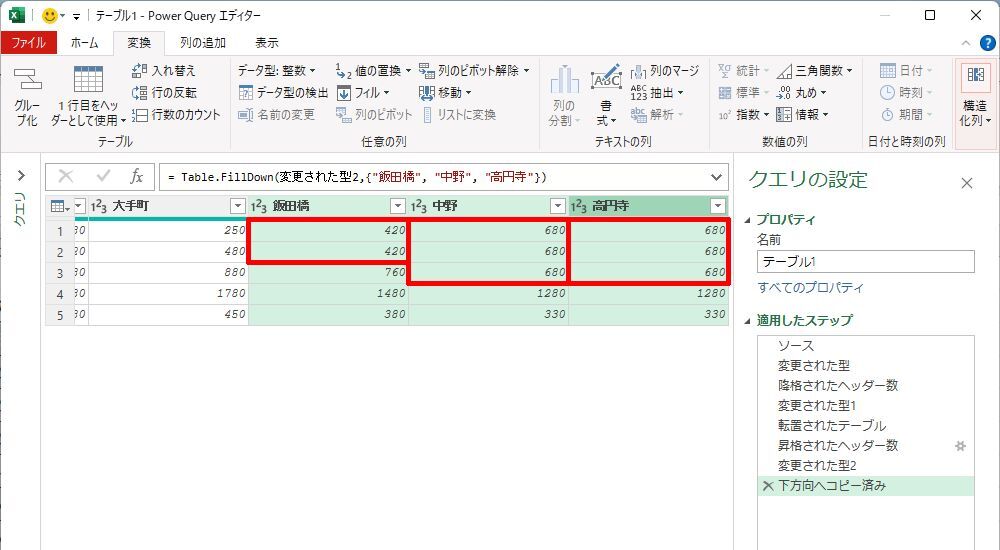Expand the クエリ pane on the left

tap(20, 177)
